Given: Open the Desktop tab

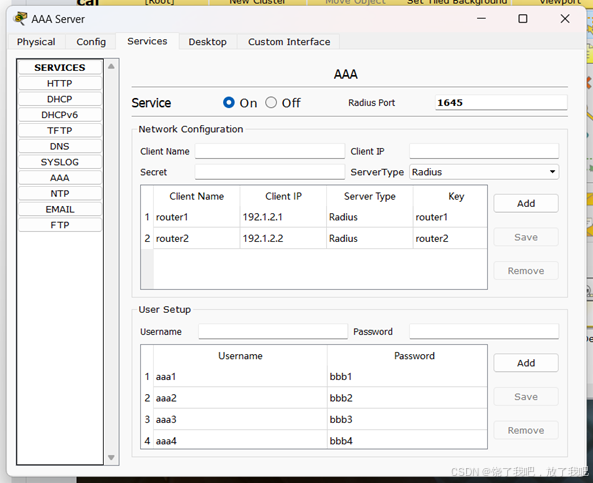Looking at the screenshot, I should tap(207, 42).
